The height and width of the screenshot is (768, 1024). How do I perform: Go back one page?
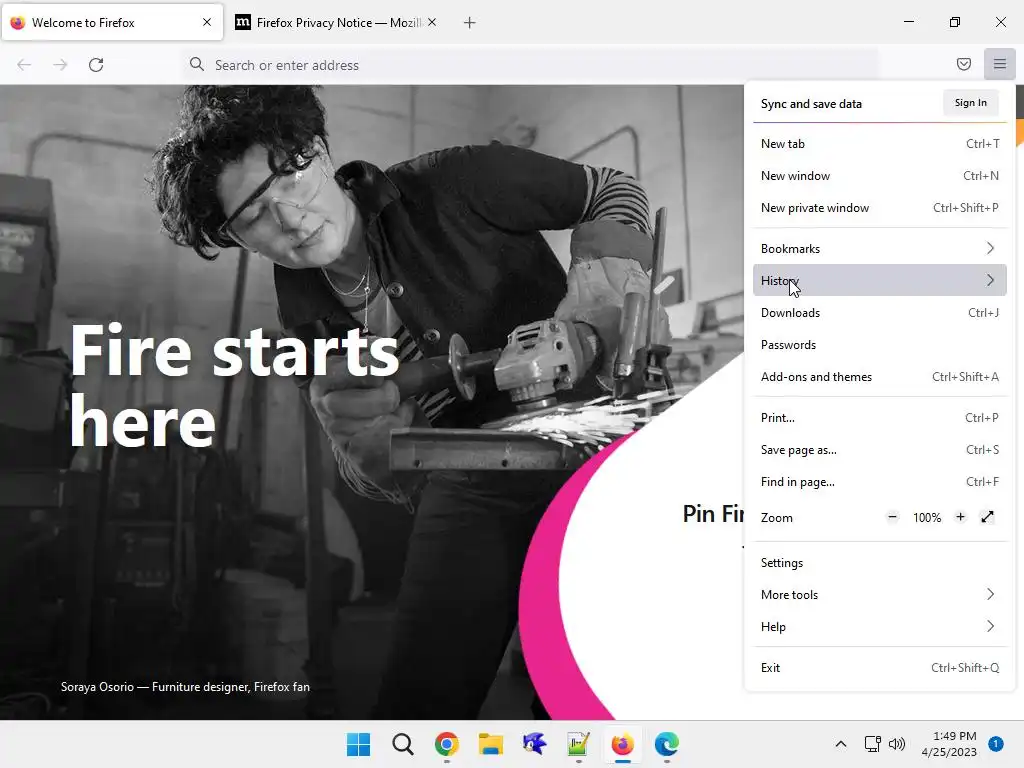tap(24, 65)
